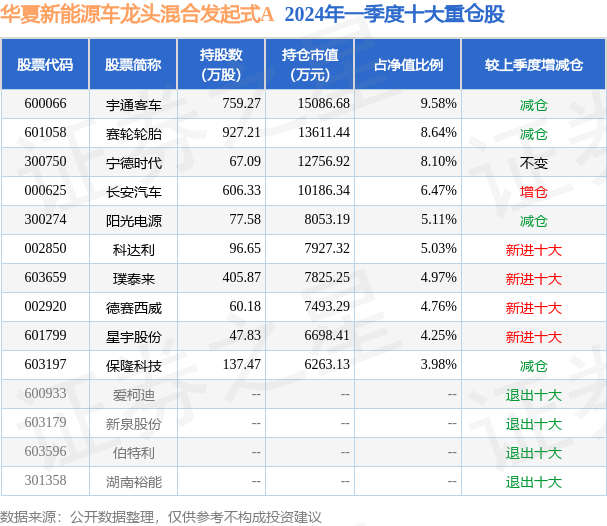Select stock name 新泉股份

pos(134,424)
